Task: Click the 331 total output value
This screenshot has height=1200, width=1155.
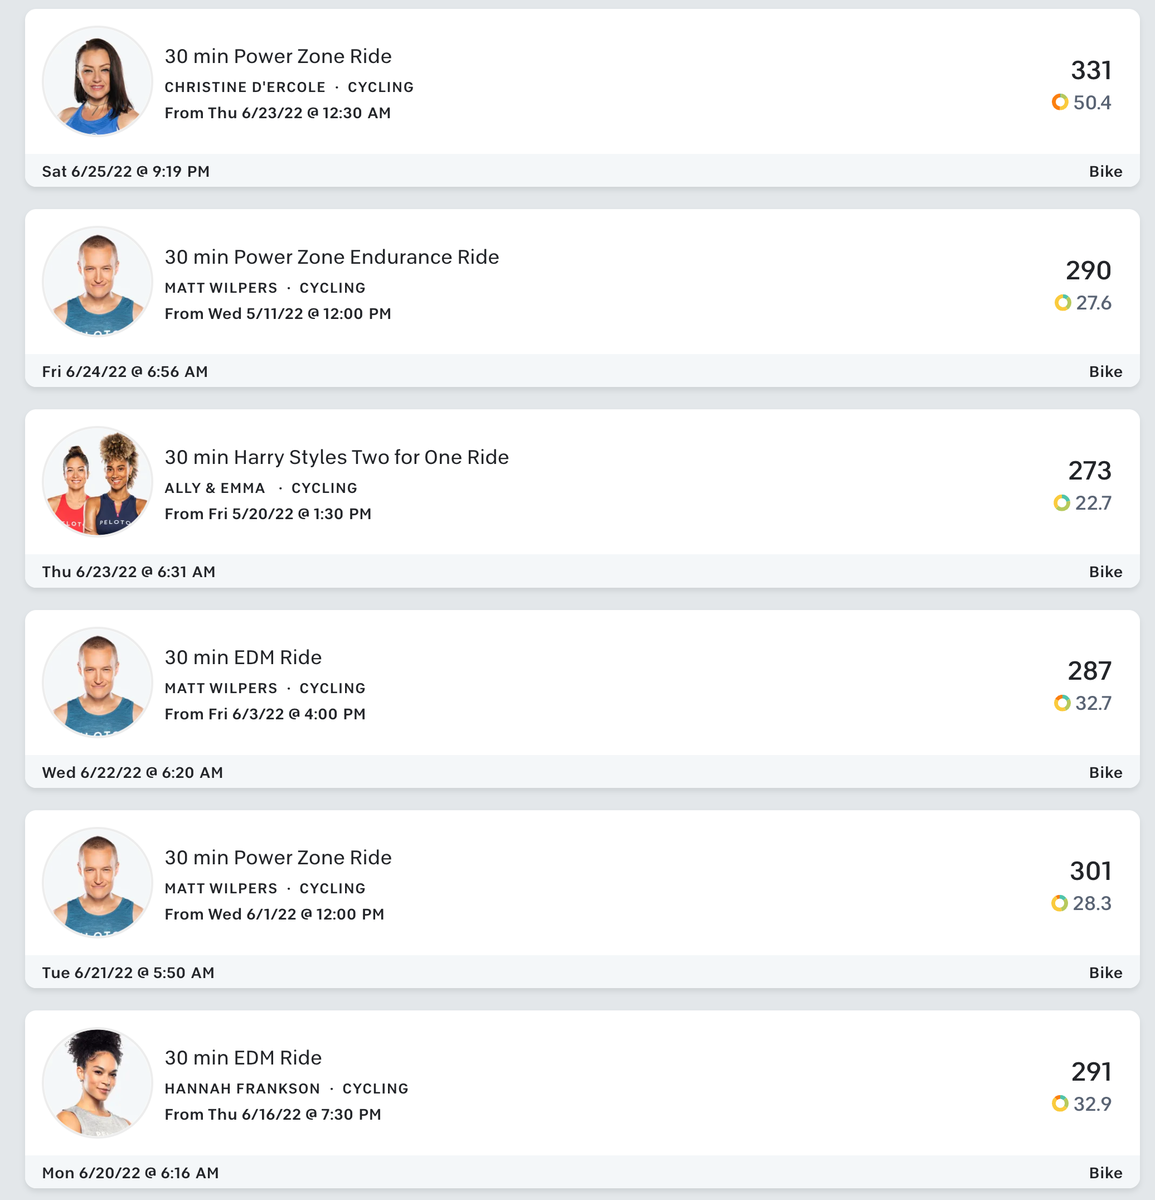Action: click(x=1091, y=70)
